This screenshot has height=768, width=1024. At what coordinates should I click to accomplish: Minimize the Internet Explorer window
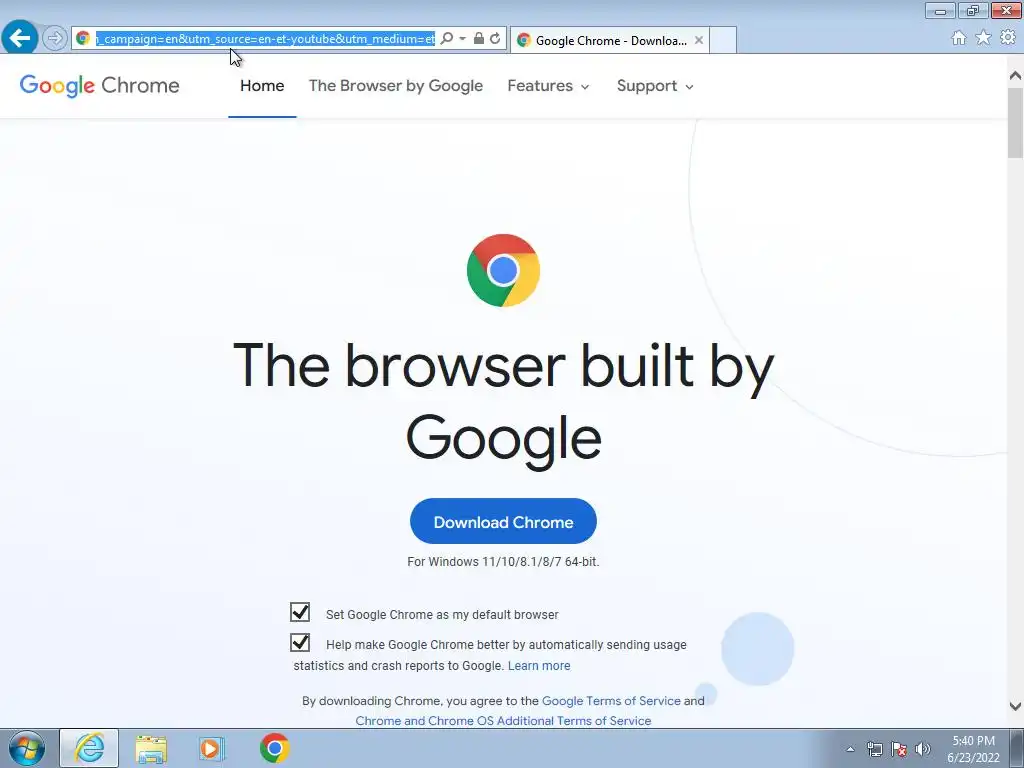point(940,10)
